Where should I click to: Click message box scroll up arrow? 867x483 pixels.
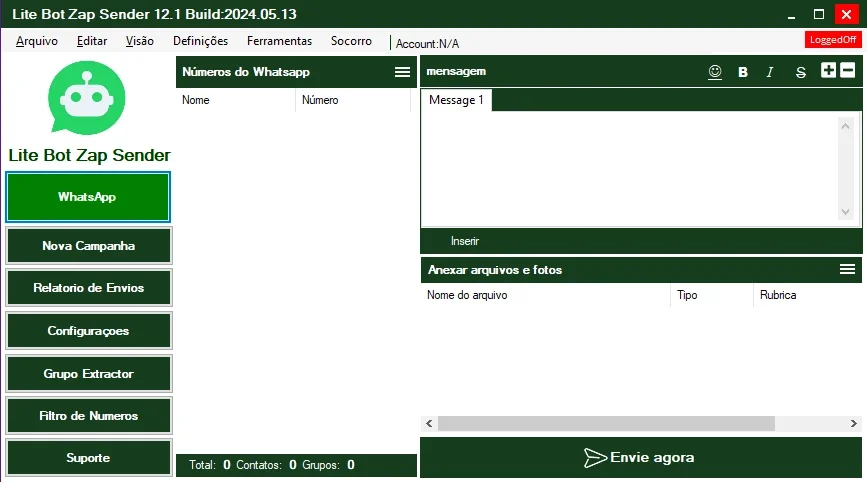coord(845,127)
